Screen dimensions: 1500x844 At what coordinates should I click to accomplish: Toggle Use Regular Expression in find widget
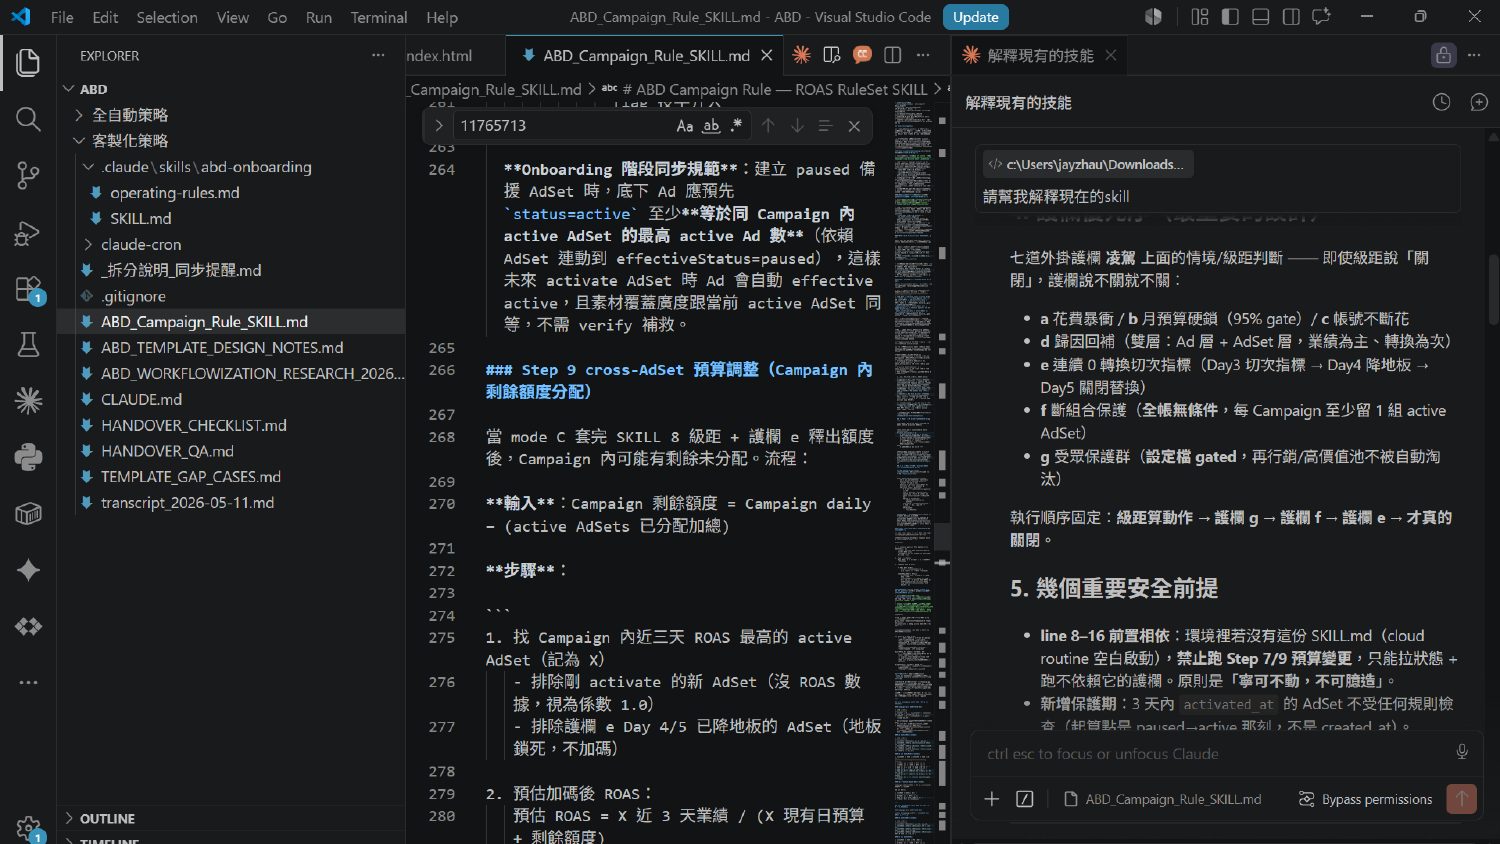point(737,126)
